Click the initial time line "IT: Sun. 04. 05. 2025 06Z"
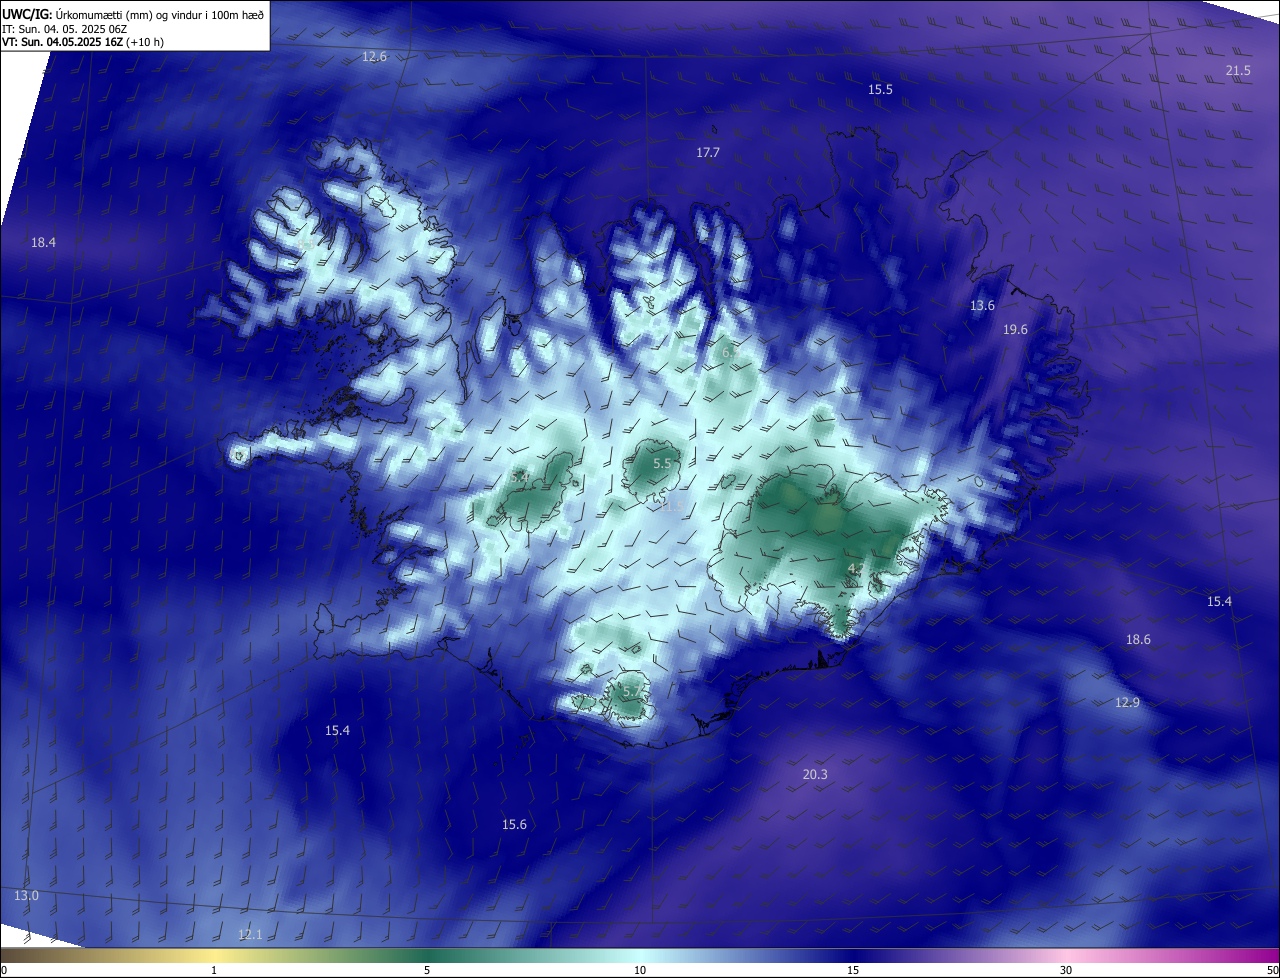 point(63,29)
